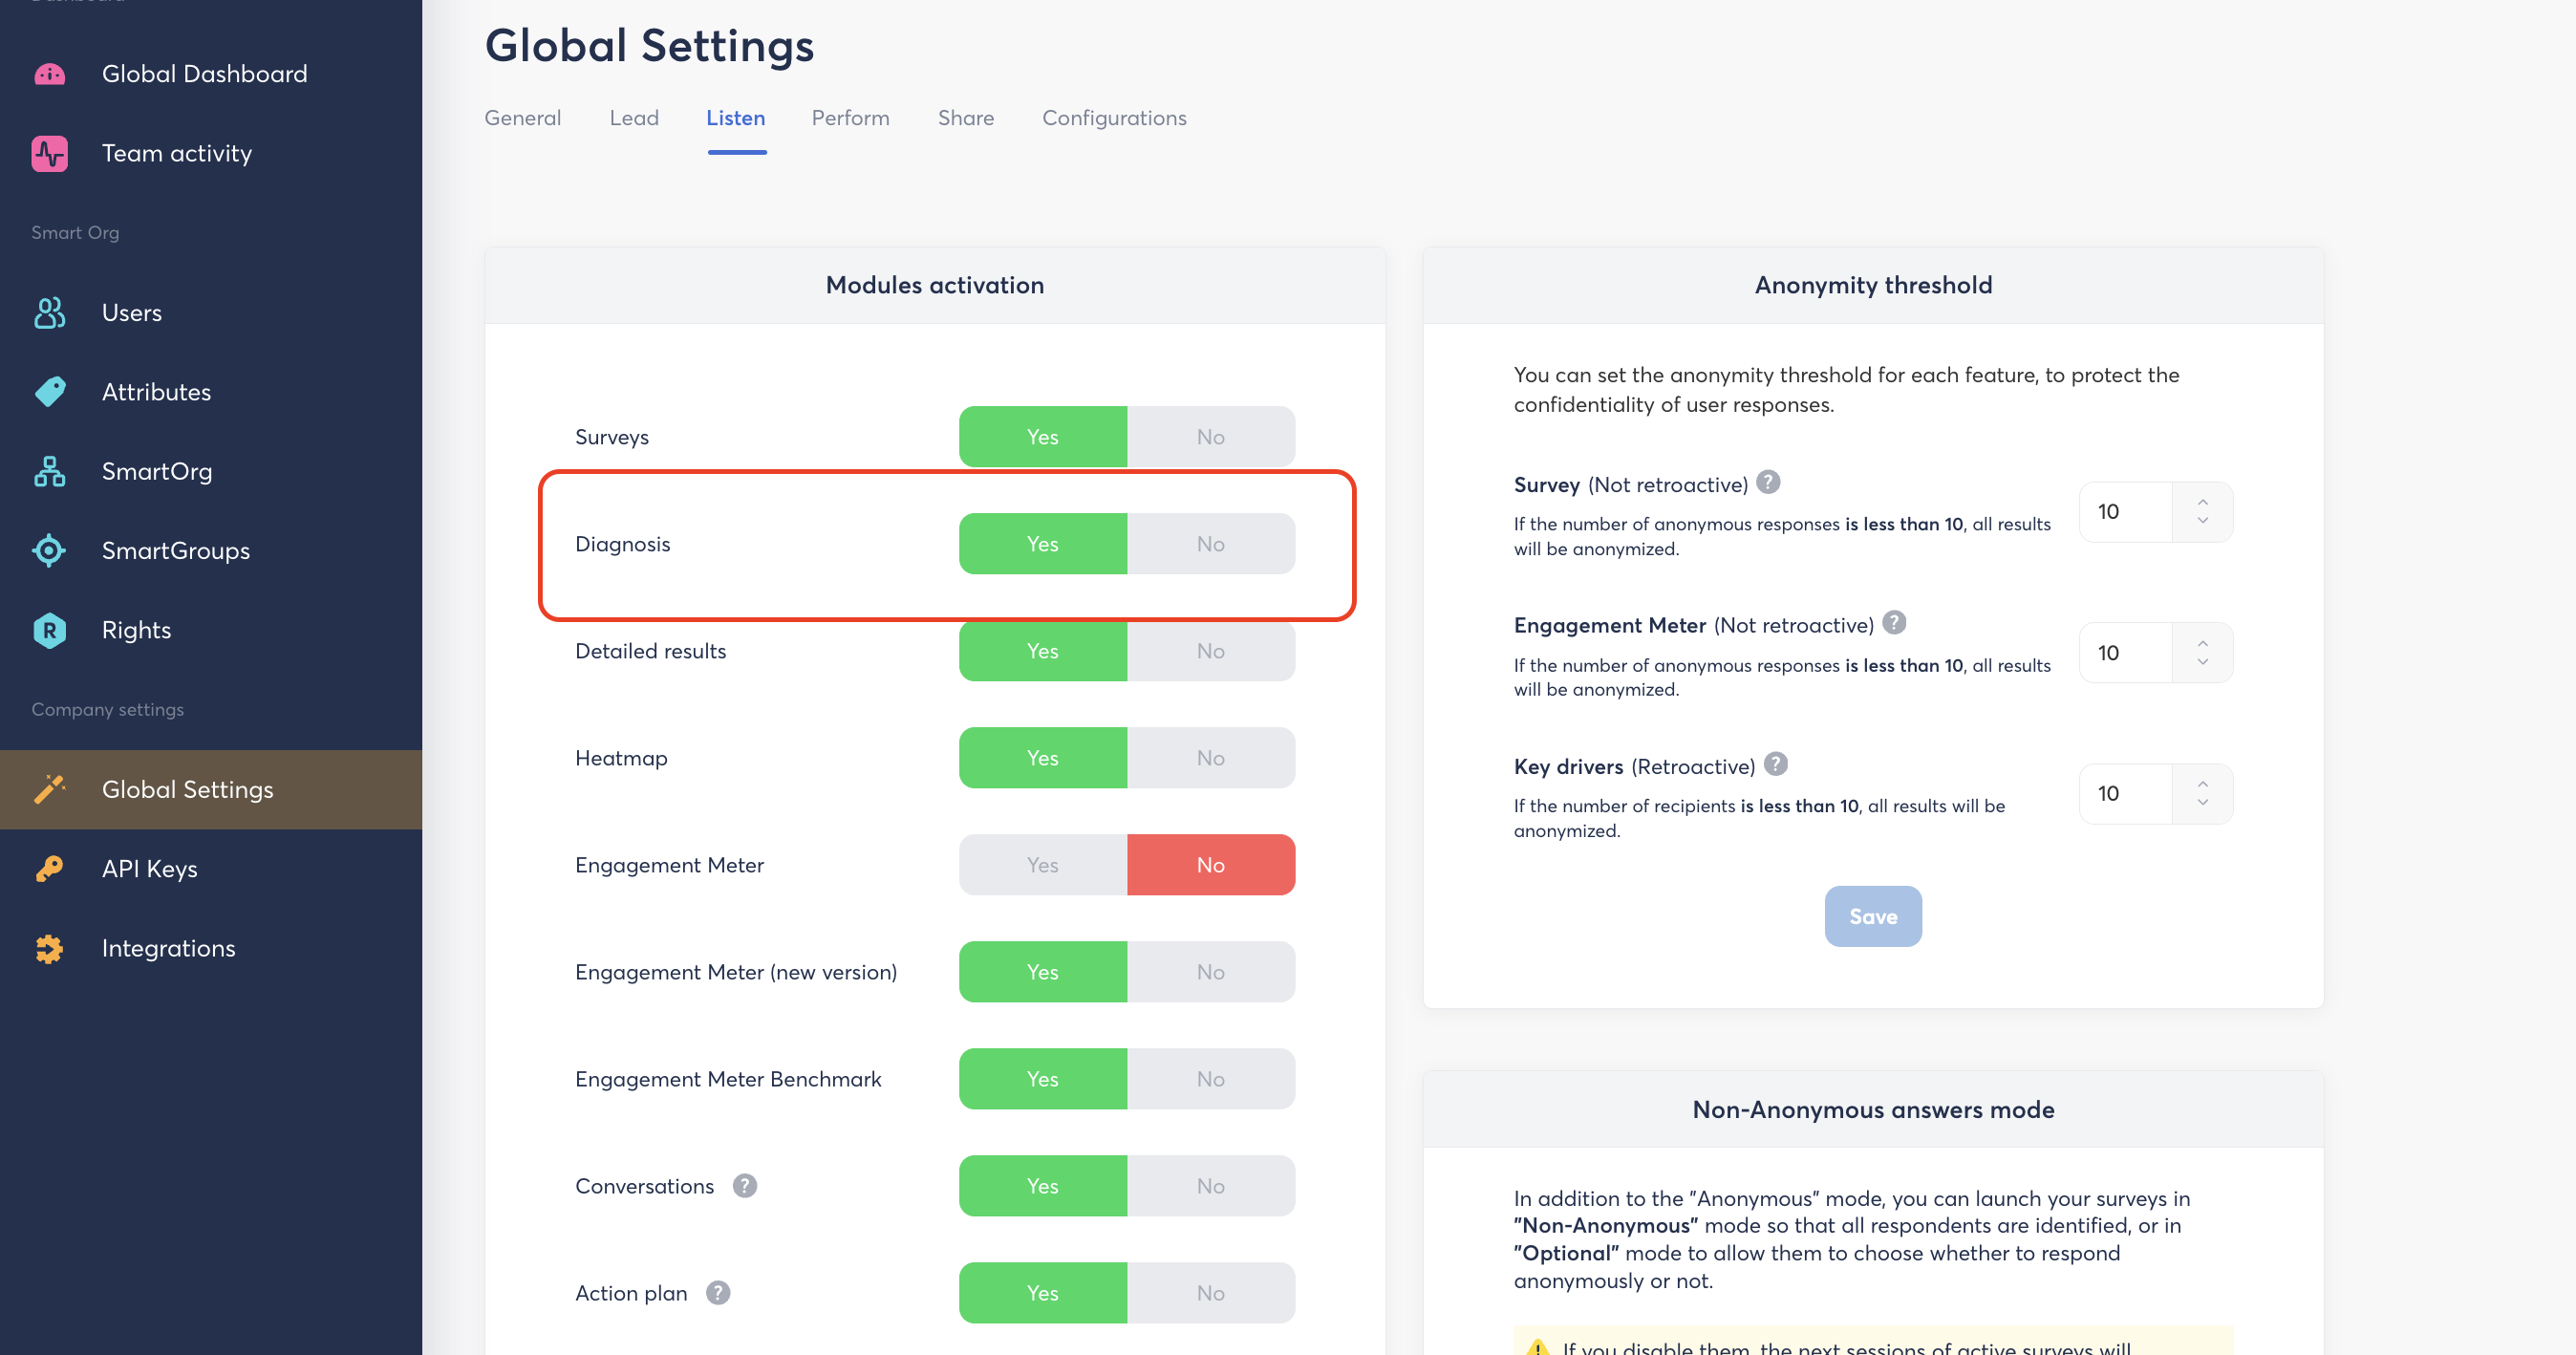Open Rights with the R hexagon icon
Image resolution: width=2576 pixels, height=1355 pixels.
click(49, 630)
